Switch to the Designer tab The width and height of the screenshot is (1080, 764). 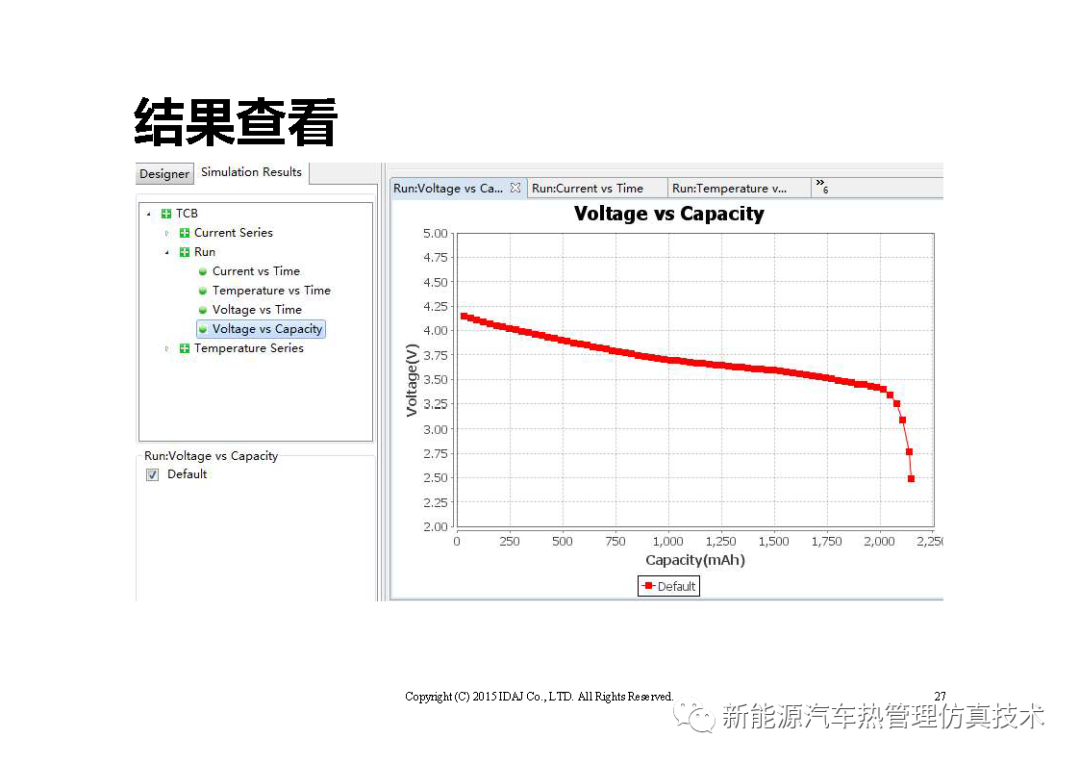[164, 174]
